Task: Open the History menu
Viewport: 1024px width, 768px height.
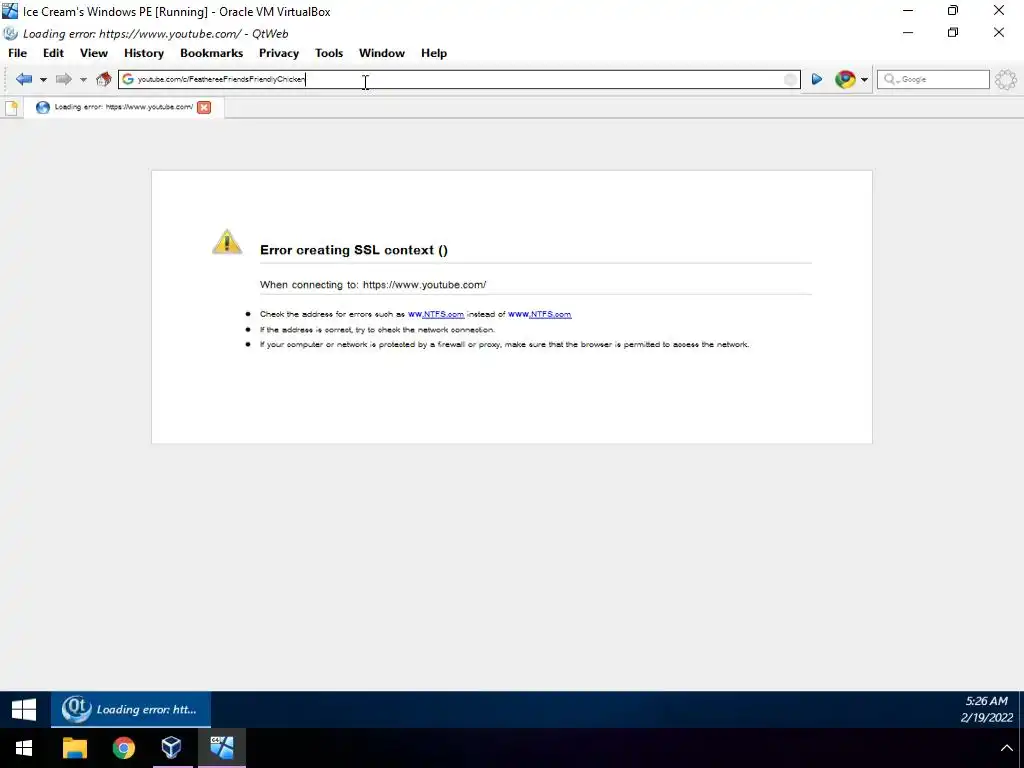Action: click(144, 53)
